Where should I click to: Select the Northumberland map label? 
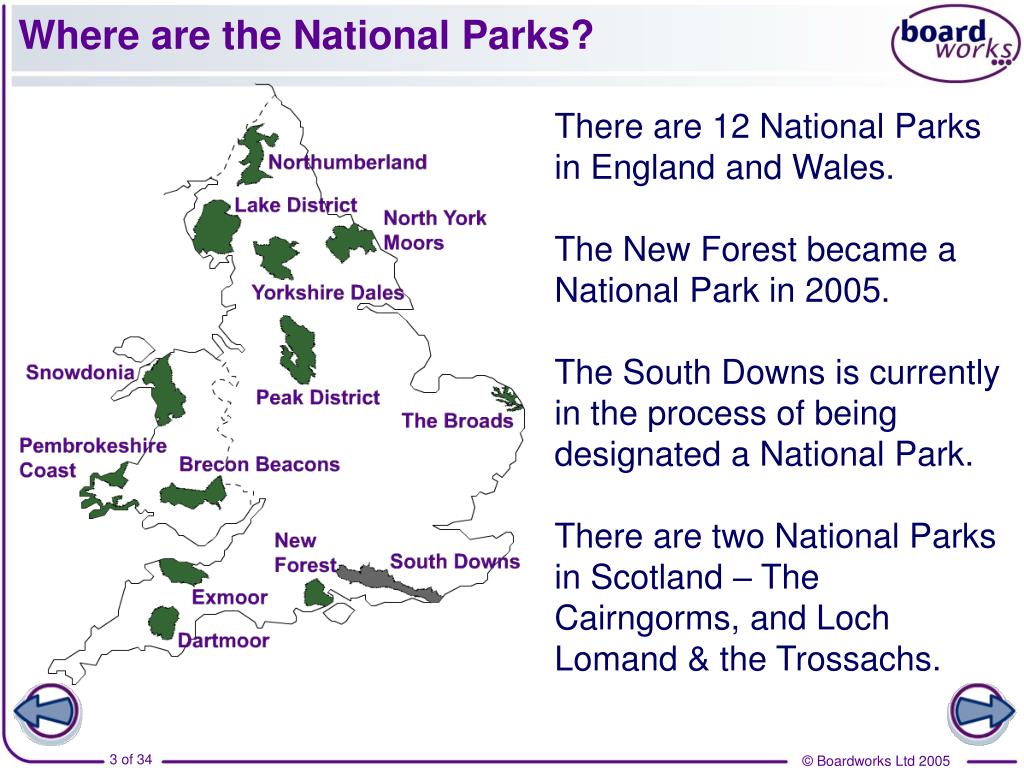pyautogui.click(x=347, y=162)
